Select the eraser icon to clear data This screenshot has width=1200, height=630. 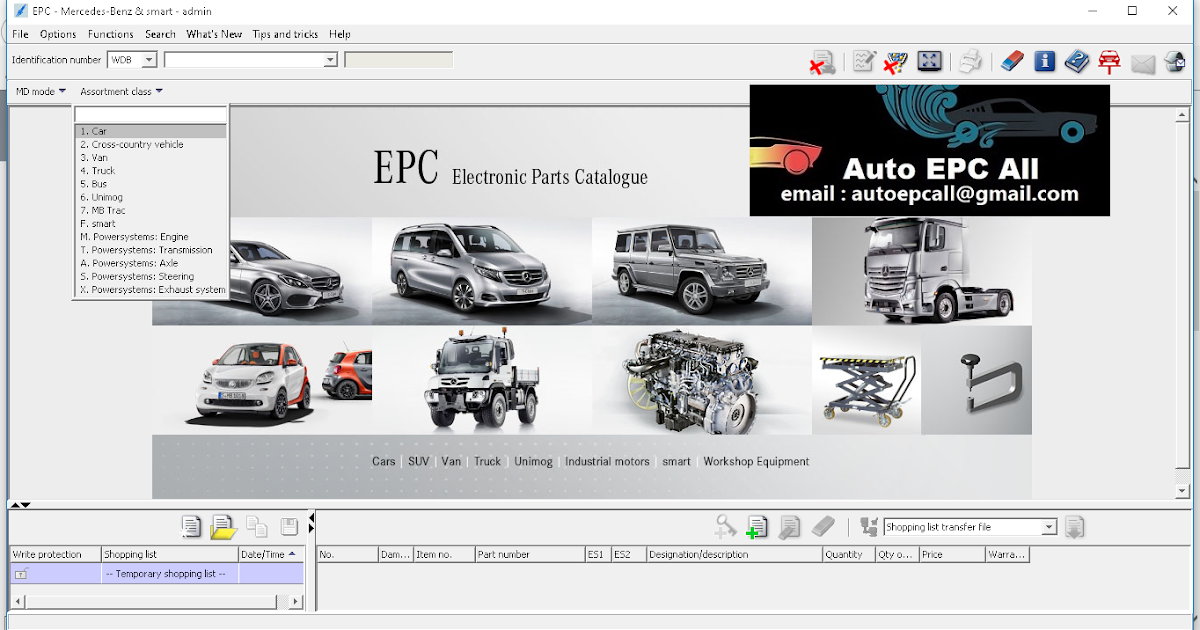(x=1010, y=61)
